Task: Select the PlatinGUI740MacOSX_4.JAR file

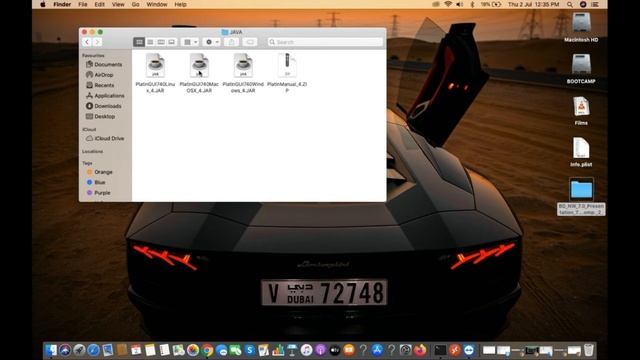Action: tap(199, 65)
